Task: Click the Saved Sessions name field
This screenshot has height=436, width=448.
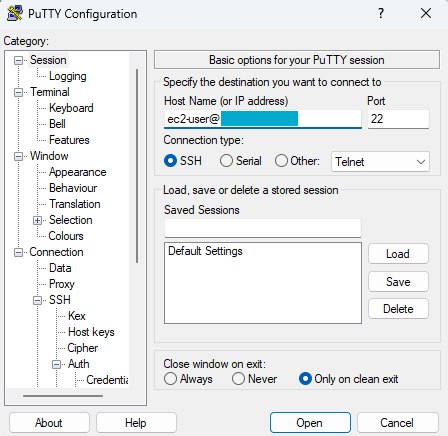Action: click(263, 228)
